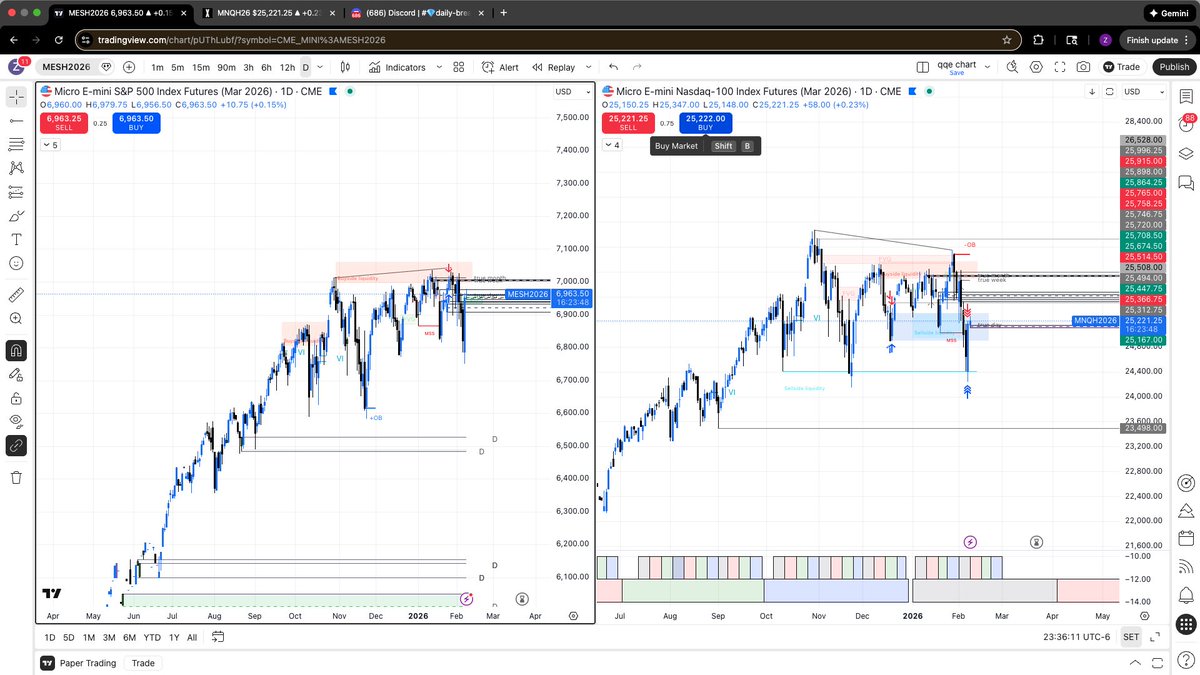
Task: Open the alerts panel with 88 badge
Action: (x=1186, y=125)
